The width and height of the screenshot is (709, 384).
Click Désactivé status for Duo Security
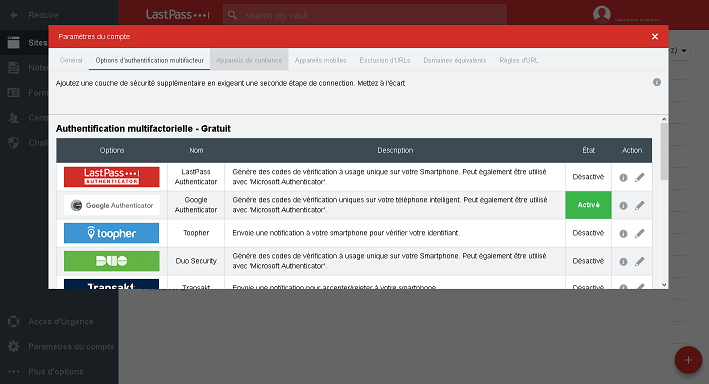pyautogui.click(x=588, y=261)
